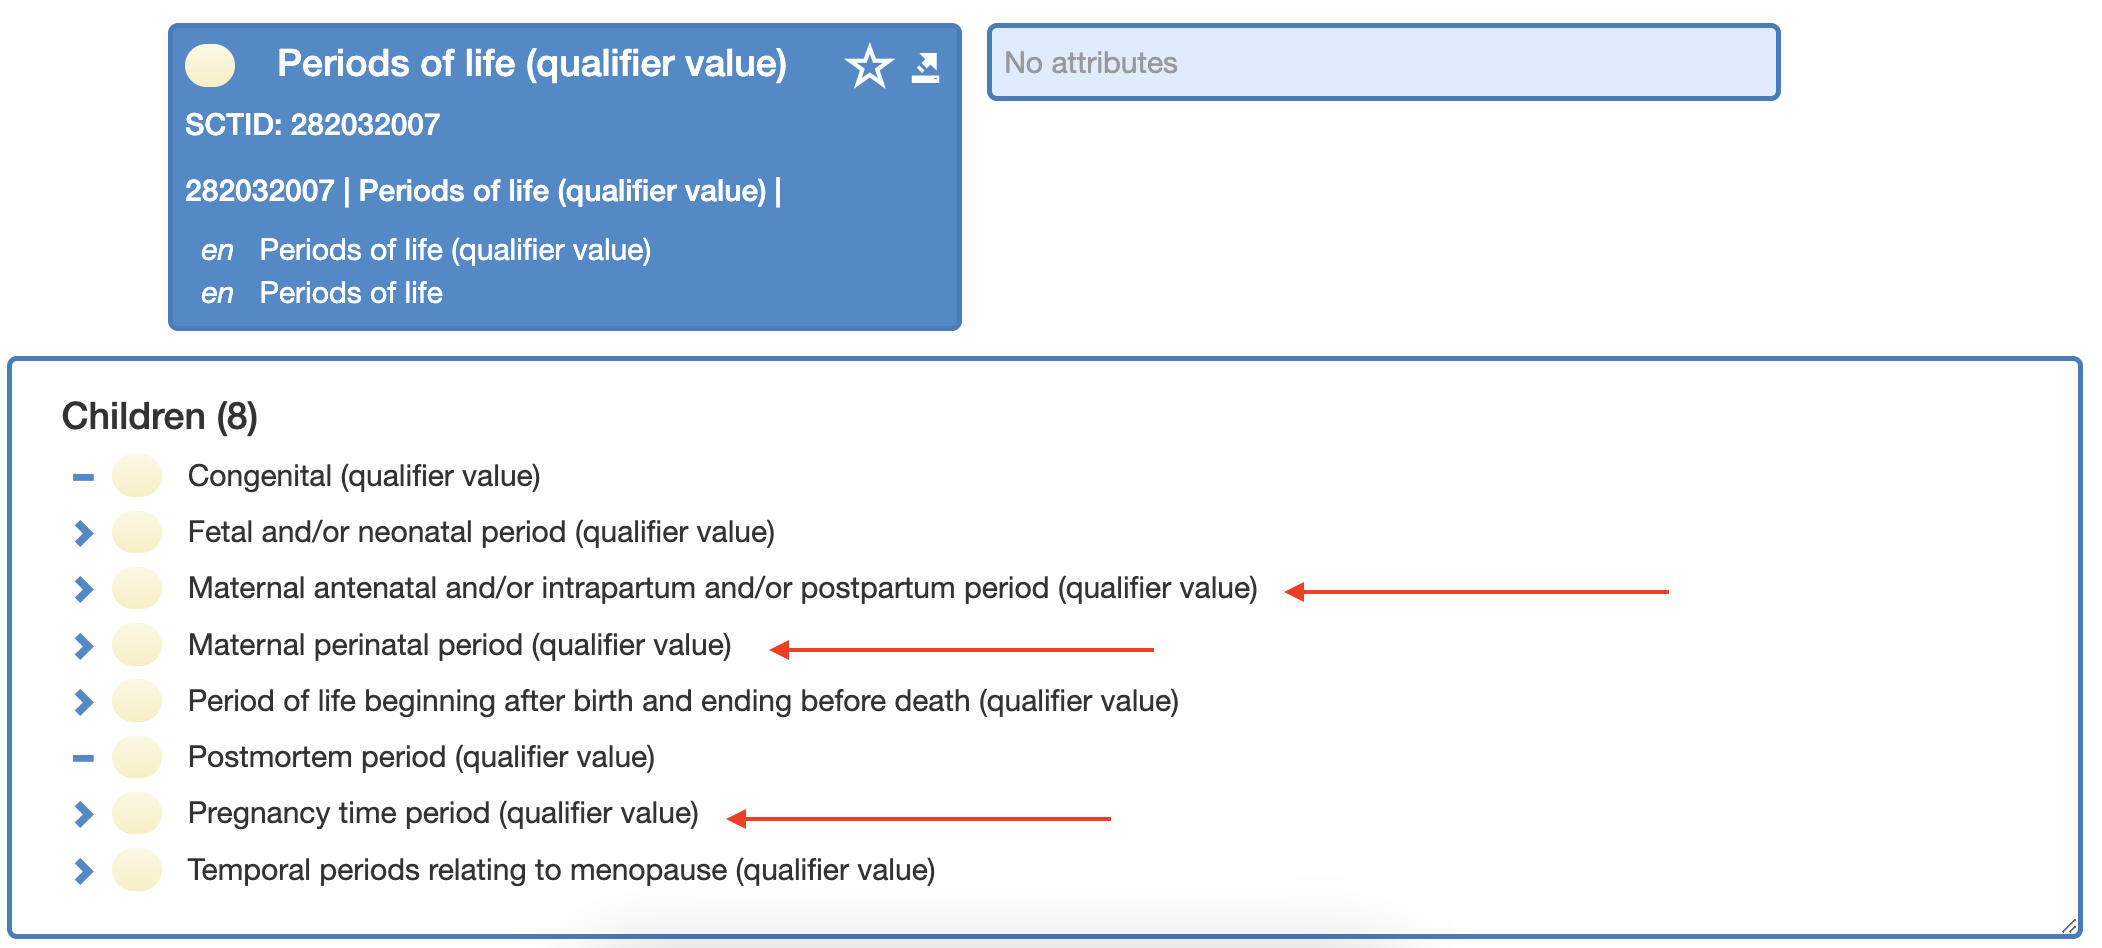This screenshot has height=948, width=2102.
Task: Select Postmortem period (qualifier value)
Action: pos(421,757)
